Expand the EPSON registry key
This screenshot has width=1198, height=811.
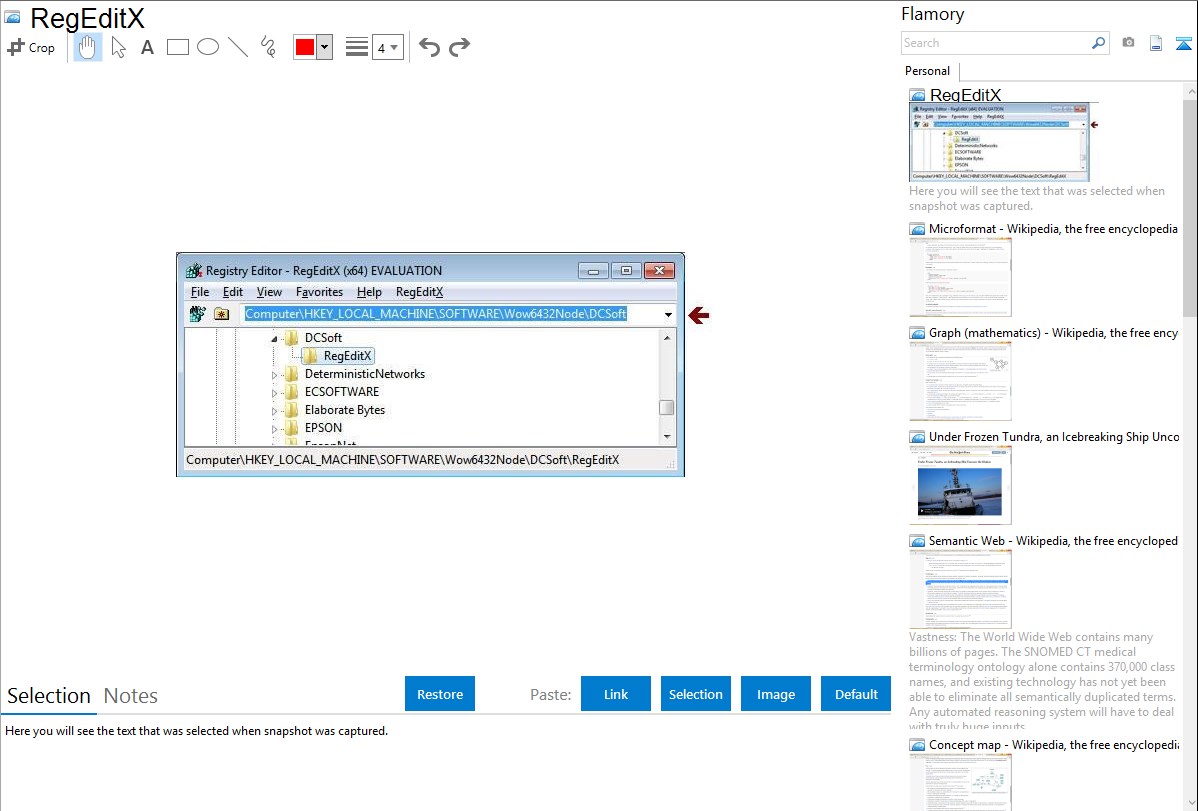274,428
